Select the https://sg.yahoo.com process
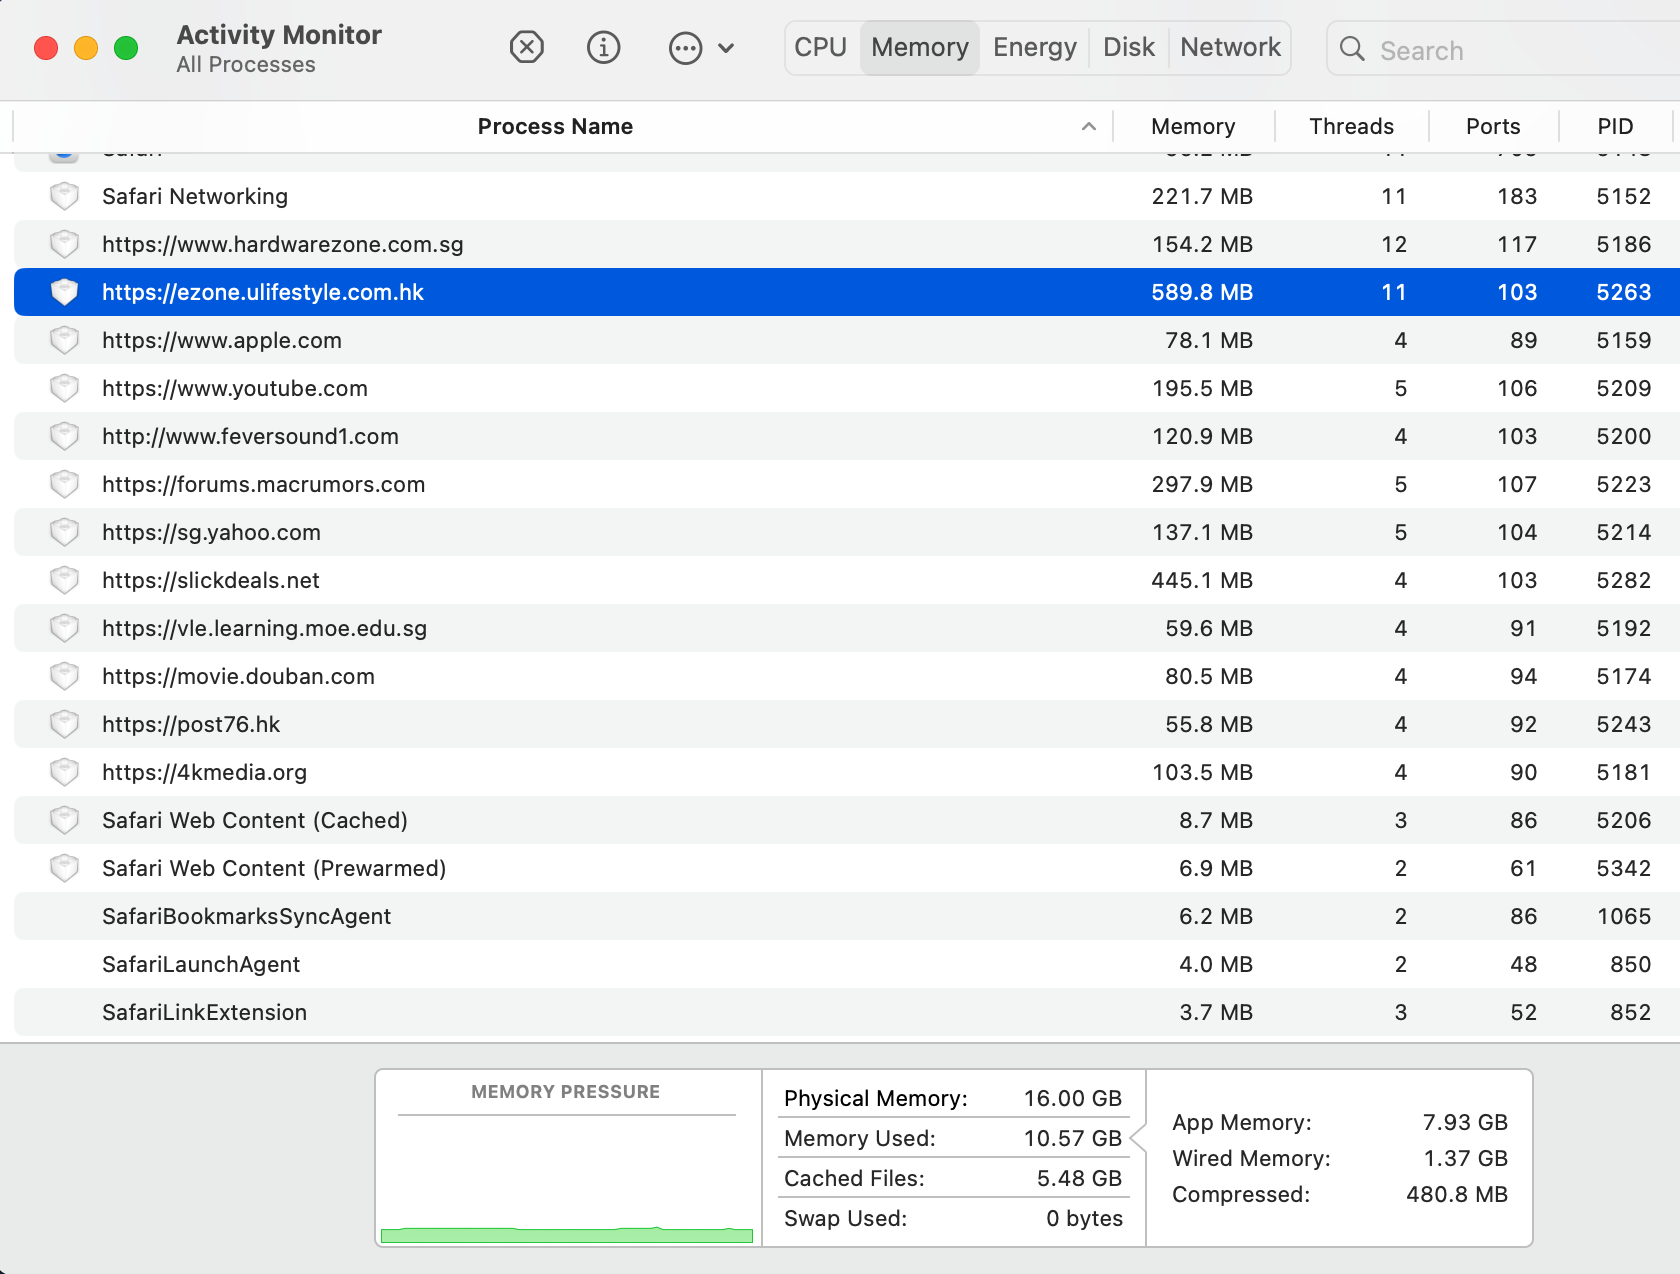Image resolution: width=1680 pixels, height=1274 pixels. pos(211,532)
